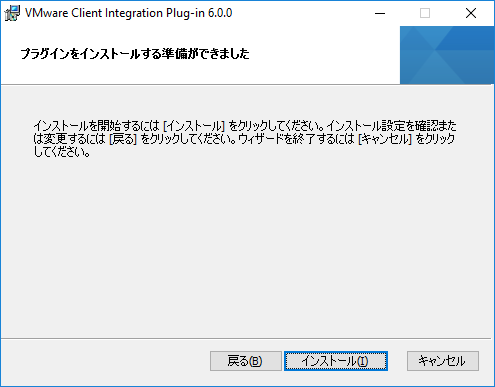Open the installer icon menu in title bar
This screenshot has width=495, height=387.
(x=12, y=13)
